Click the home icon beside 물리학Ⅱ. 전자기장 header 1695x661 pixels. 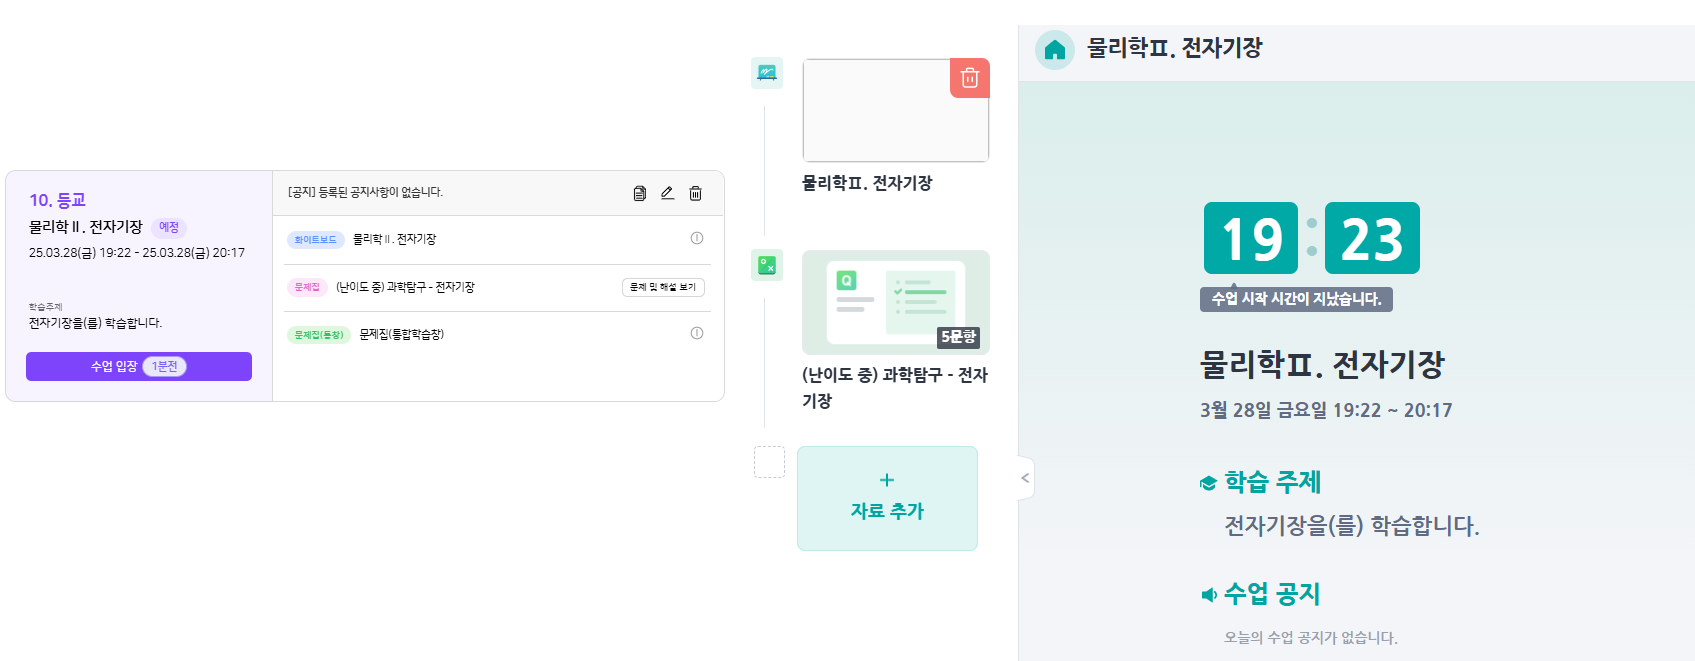(1055, 49)
